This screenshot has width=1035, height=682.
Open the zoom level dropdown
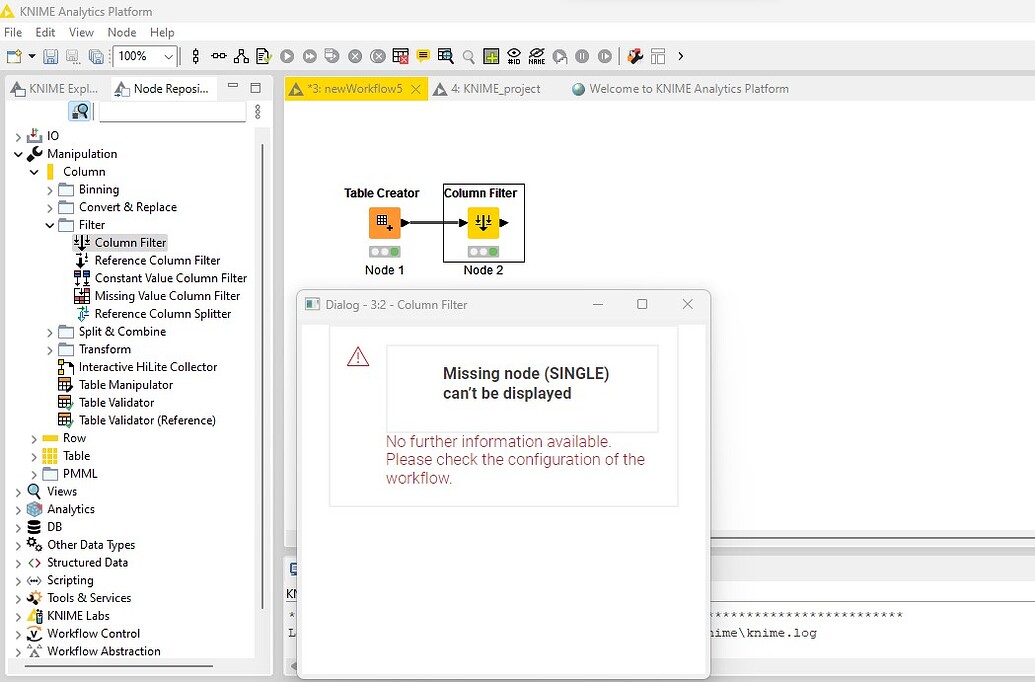click(170, 57)
